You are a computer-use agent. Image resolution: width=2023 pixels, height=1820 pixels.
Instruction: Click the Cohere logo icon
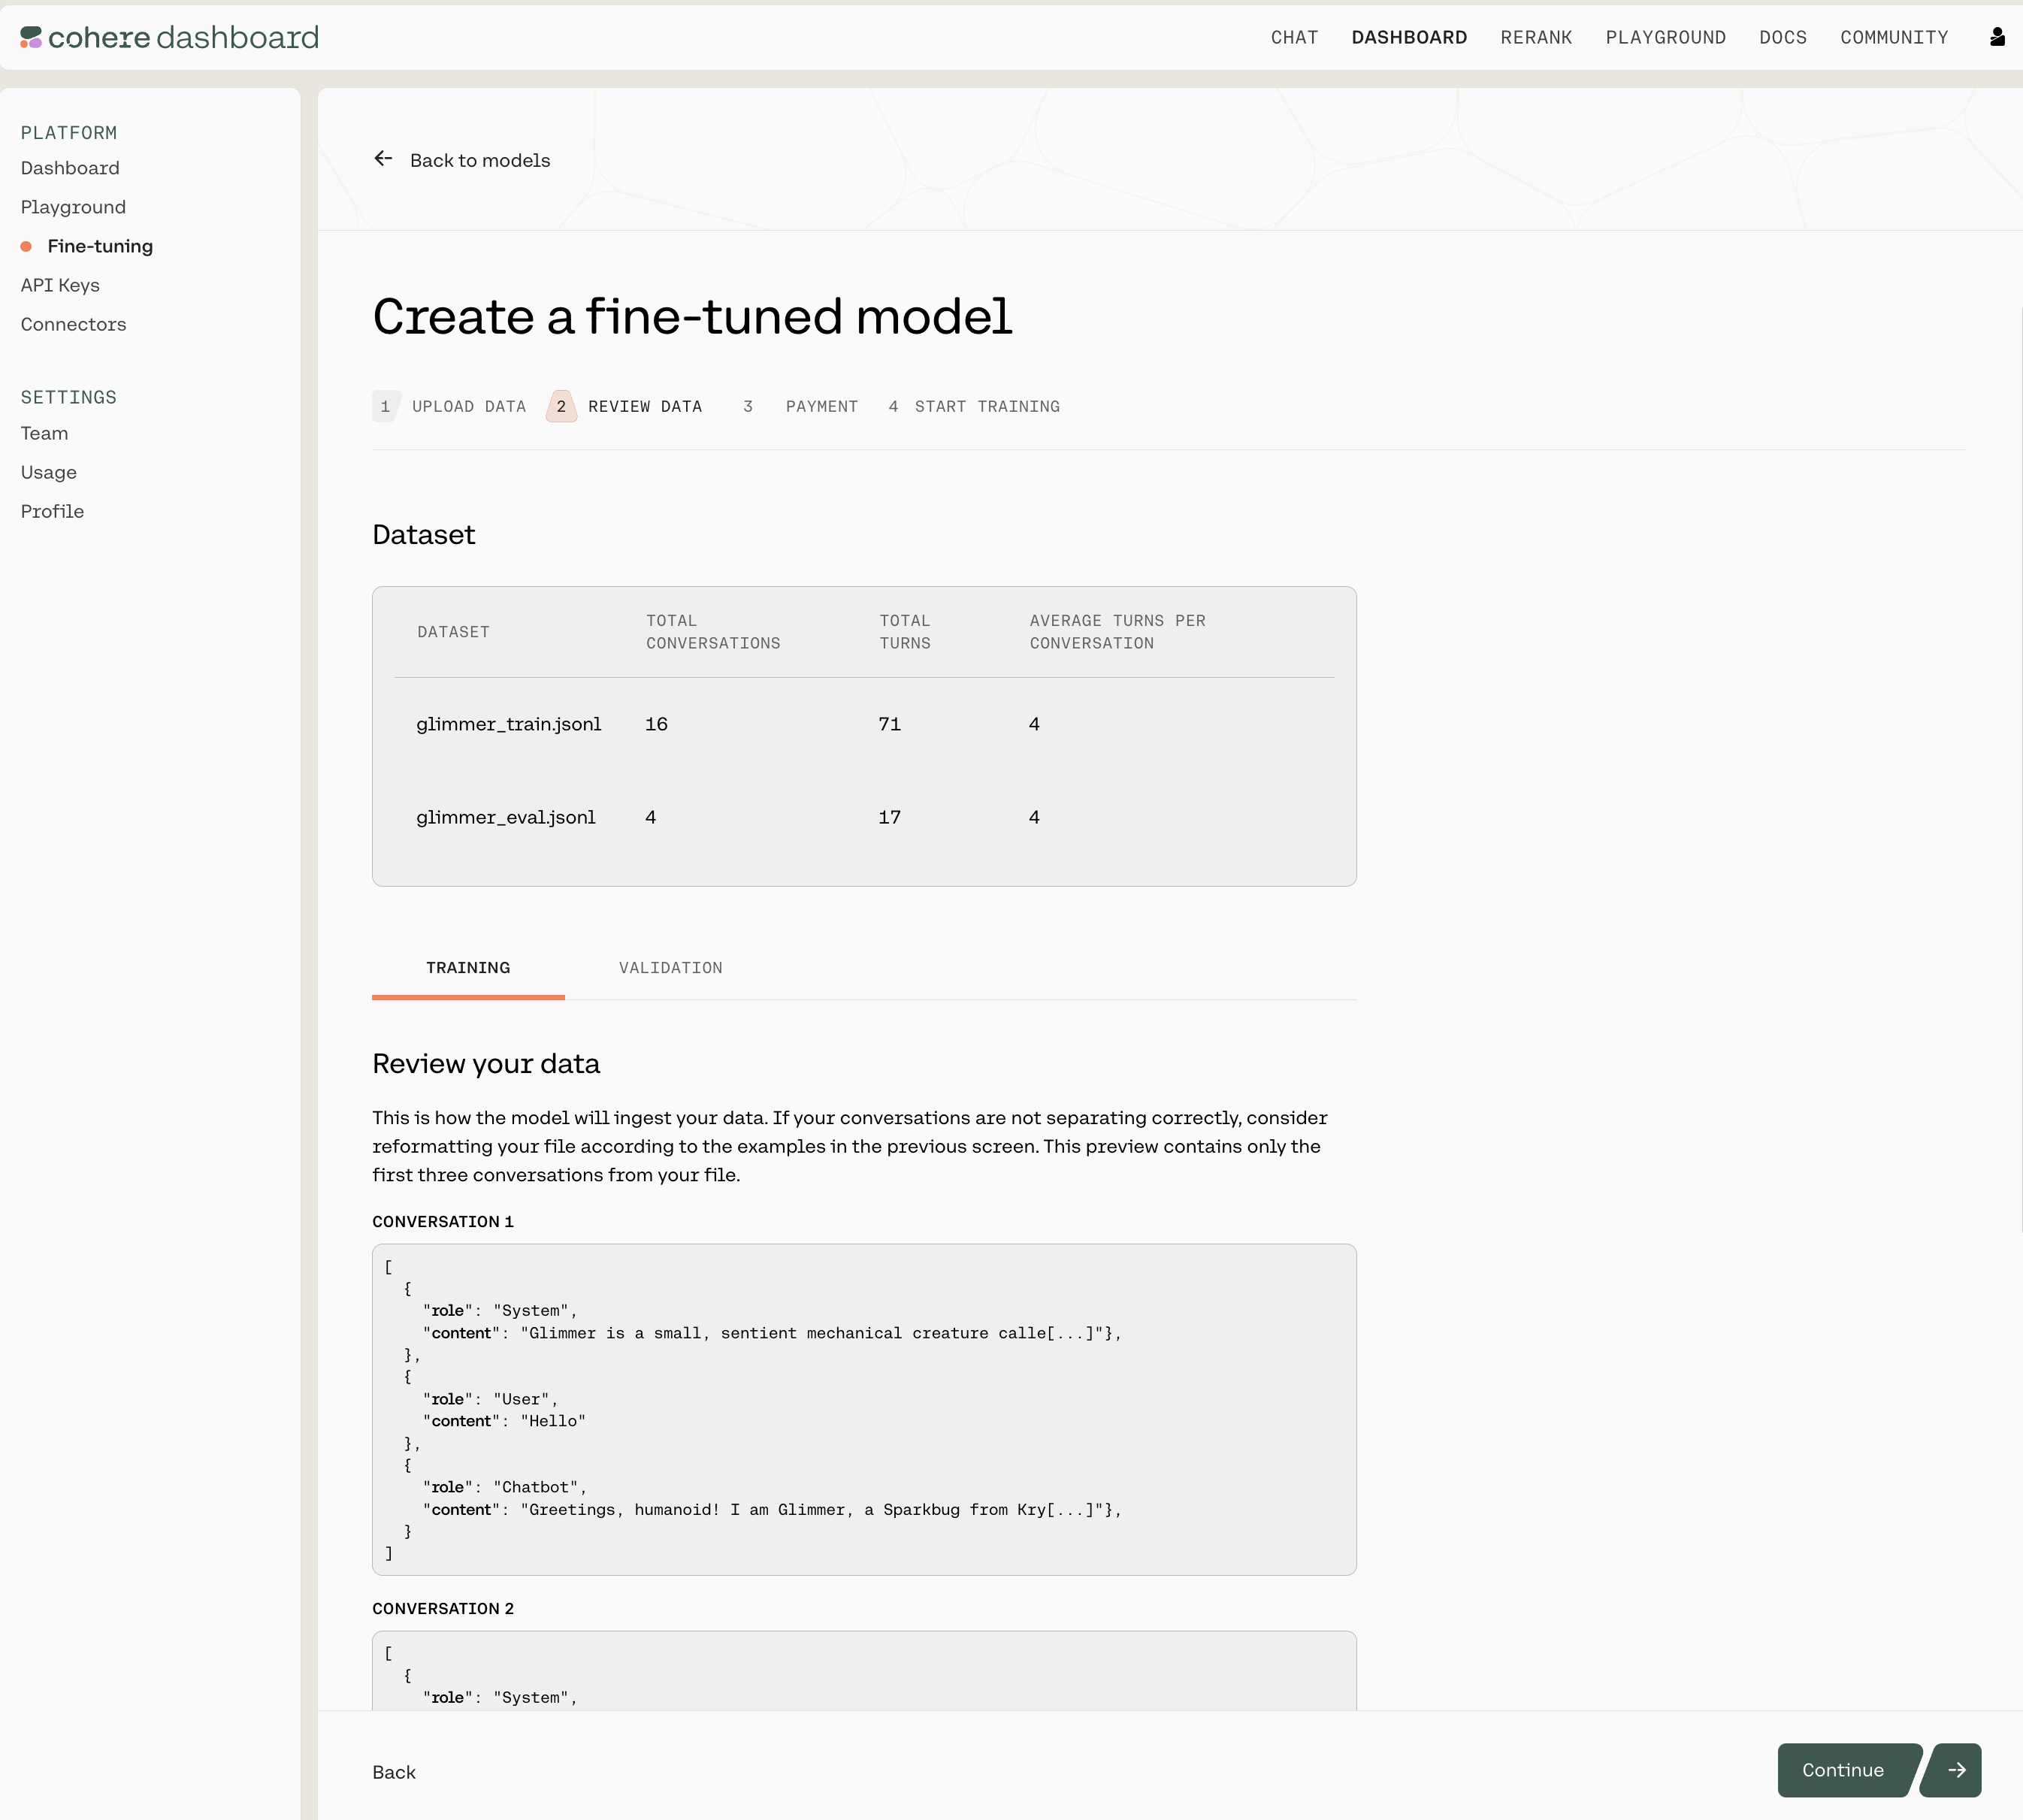coord(31,37)
